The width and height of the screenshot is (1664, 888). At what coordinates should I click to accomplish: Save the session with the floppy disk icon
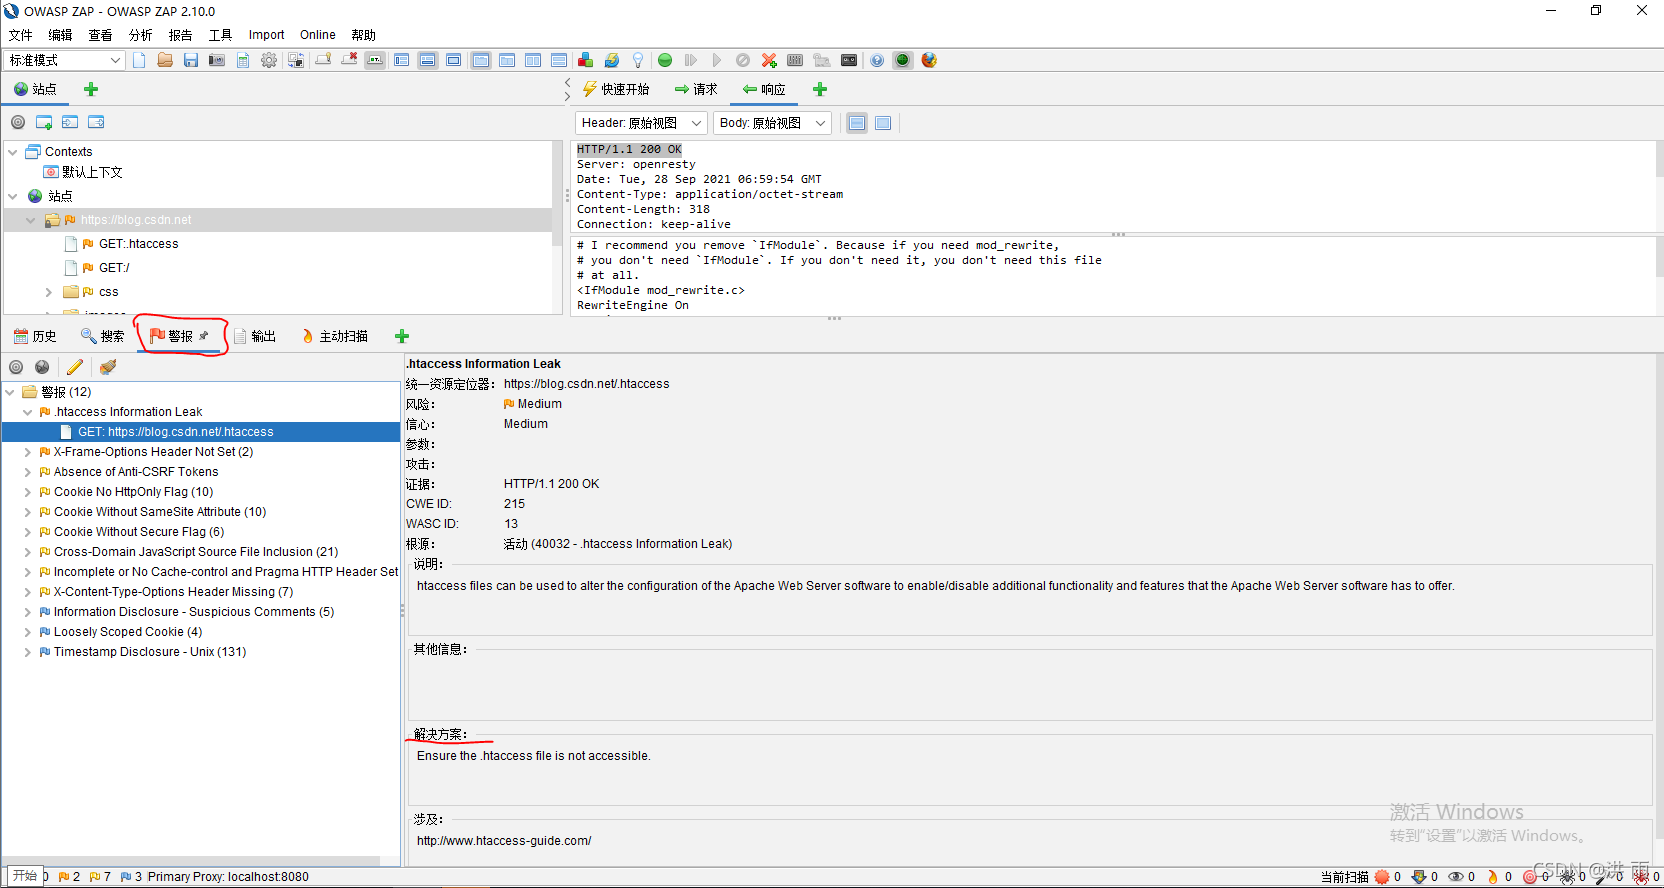(x=191, y=60)
